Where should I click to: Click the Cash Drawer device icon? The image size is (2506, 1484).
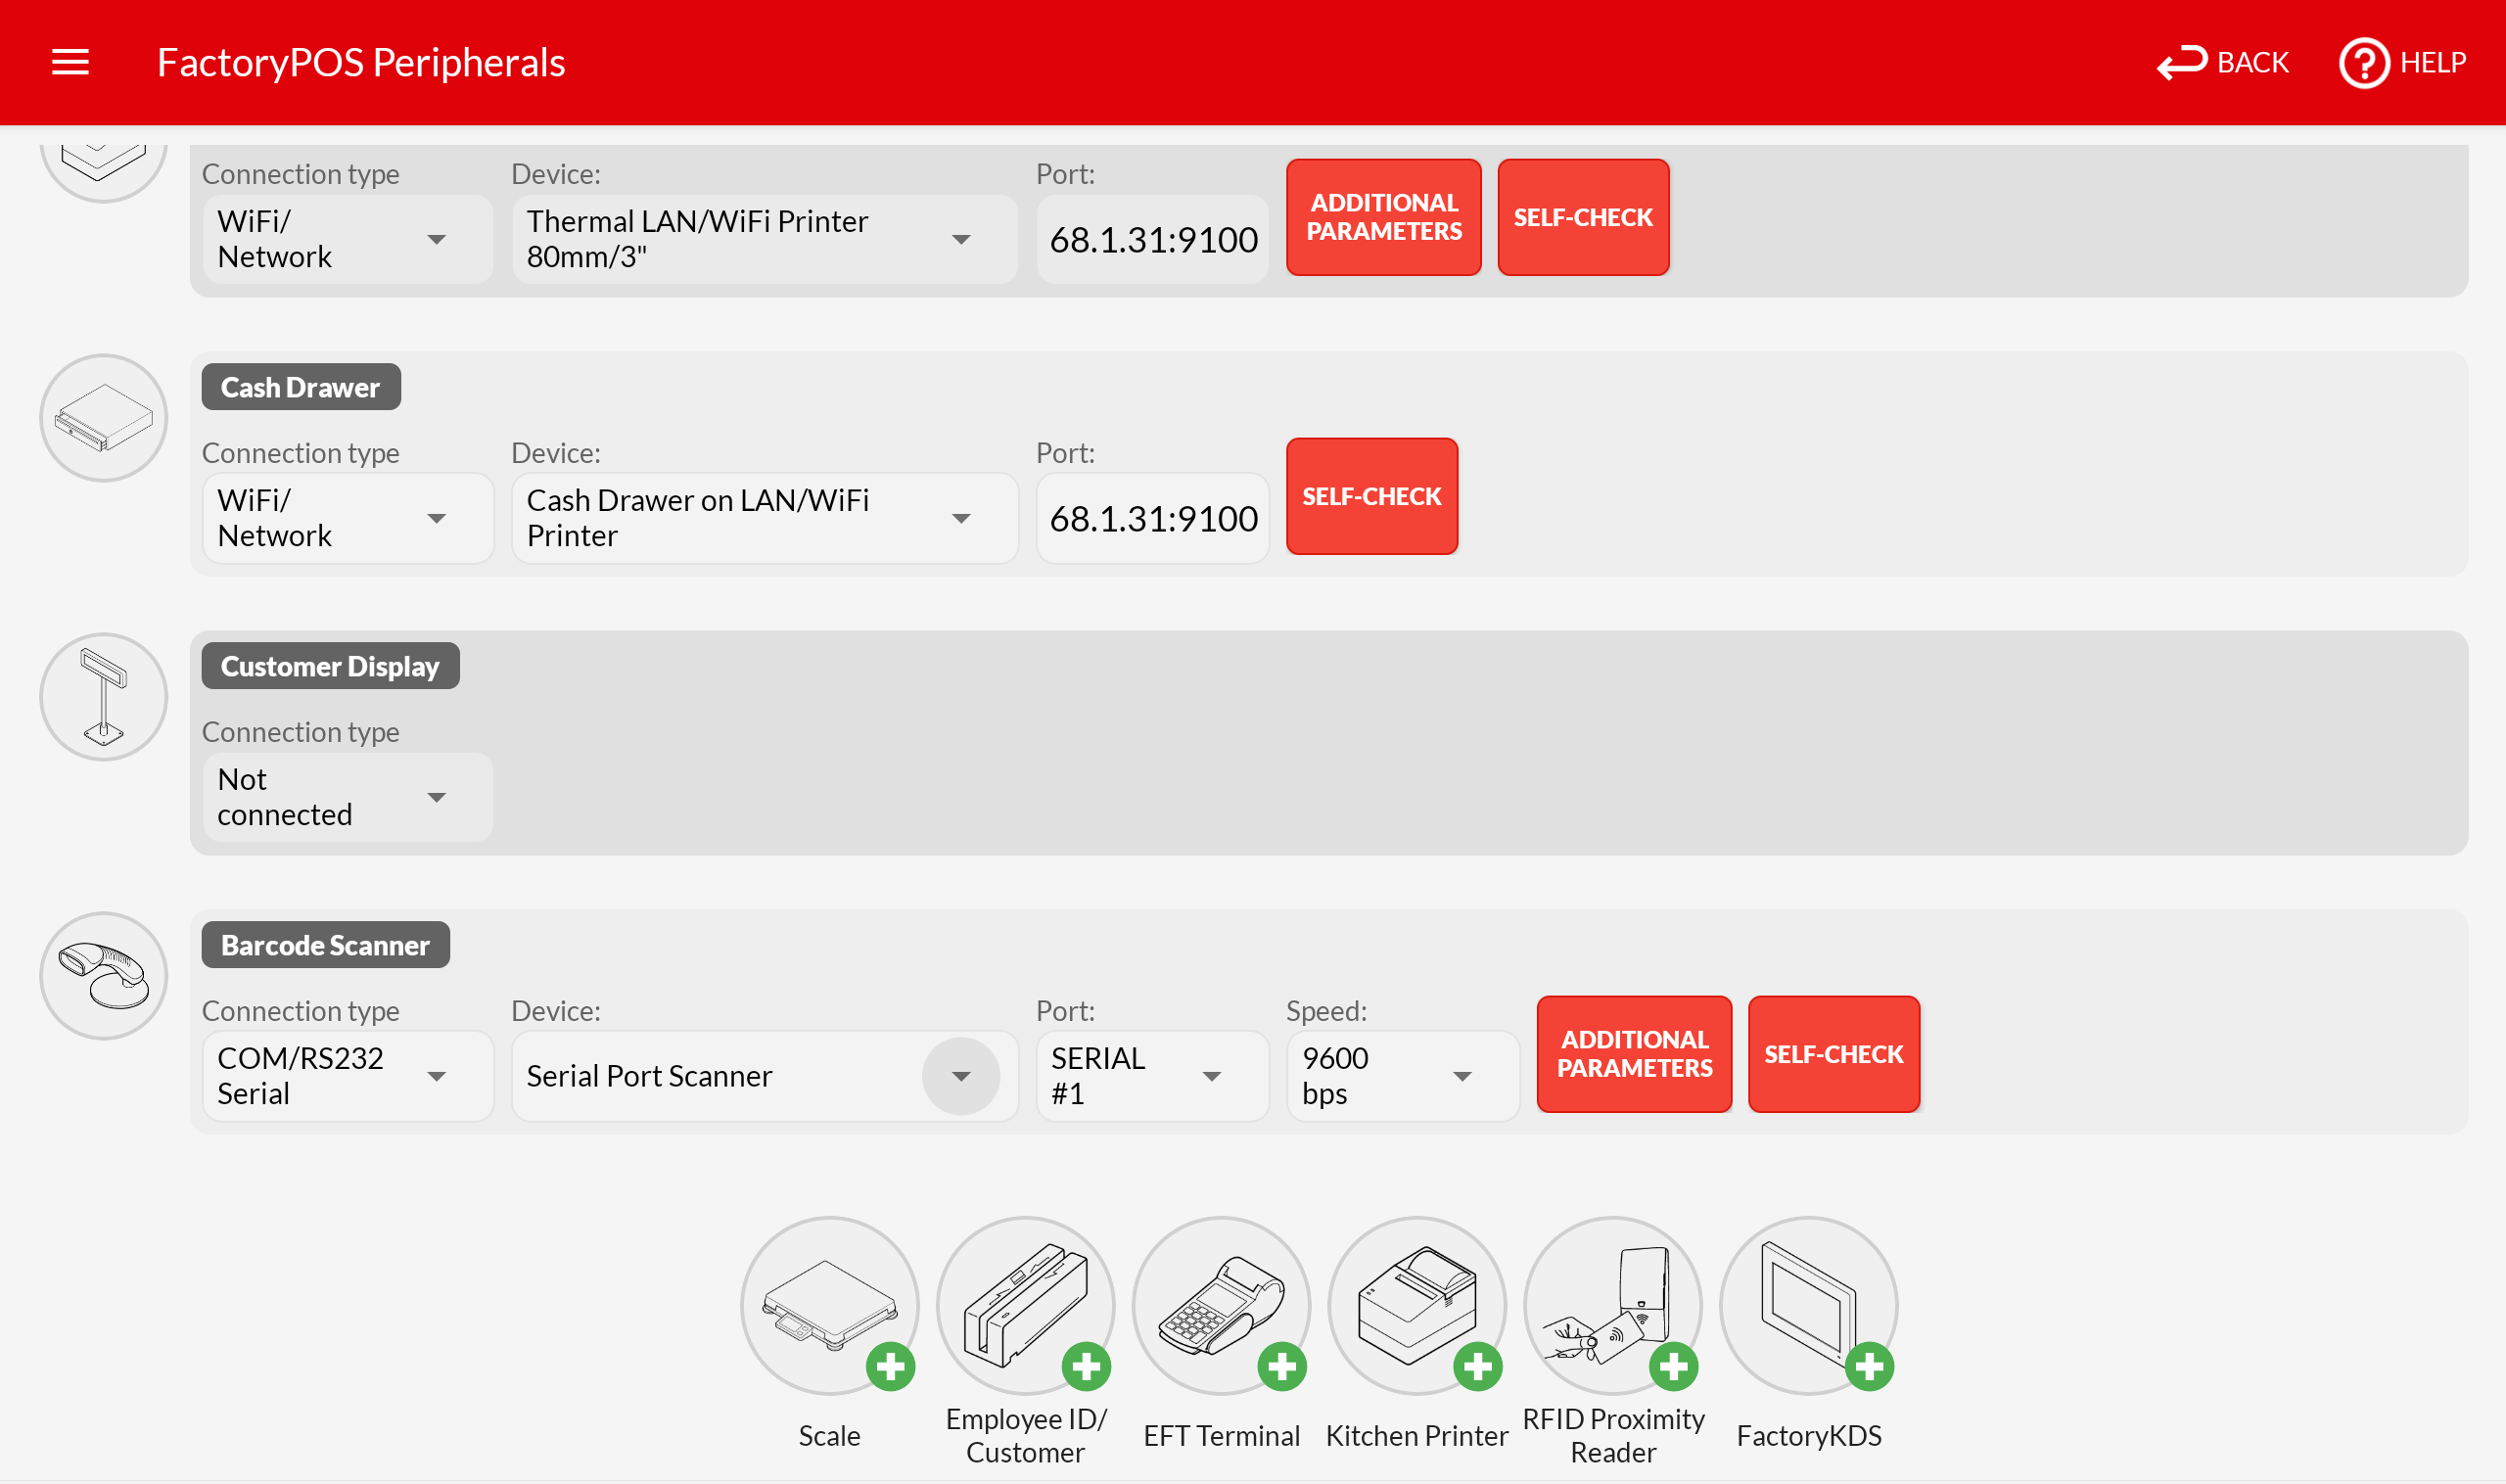tap(103, 418)
